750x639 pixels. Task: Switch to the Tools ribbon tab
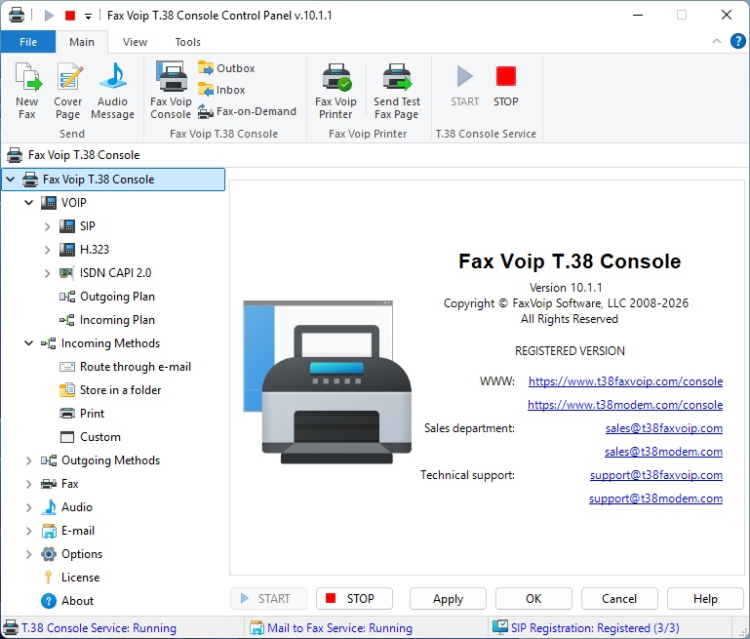(x=188, y=42)
